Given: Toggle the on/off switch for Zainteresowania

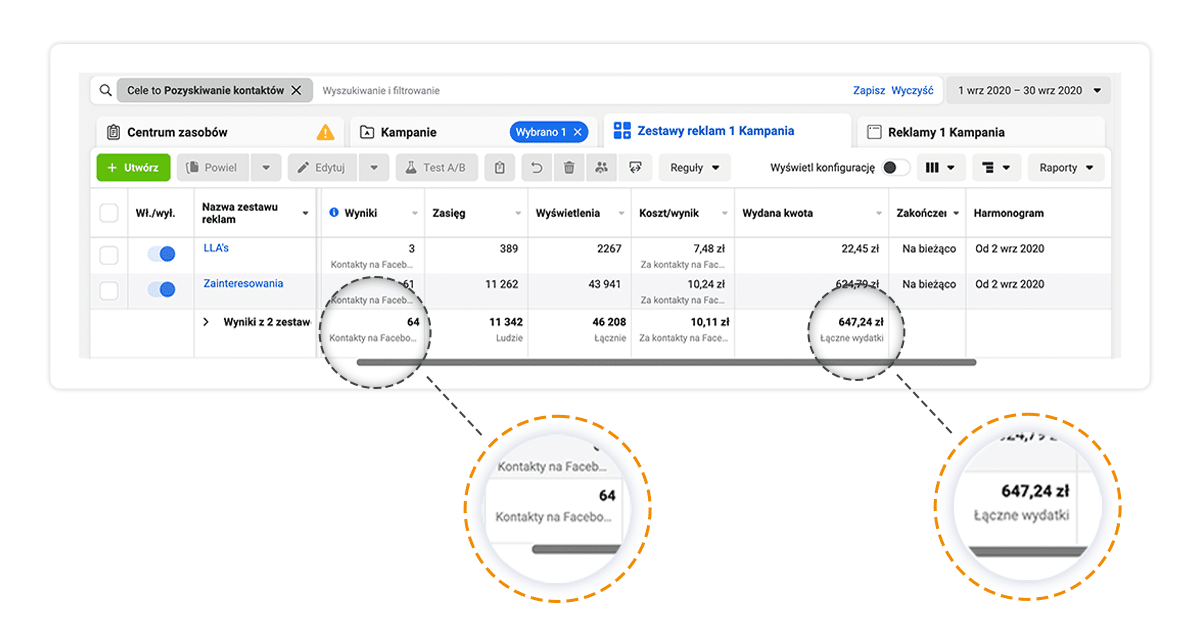Looking at the screenshot, I should [161, 290].
